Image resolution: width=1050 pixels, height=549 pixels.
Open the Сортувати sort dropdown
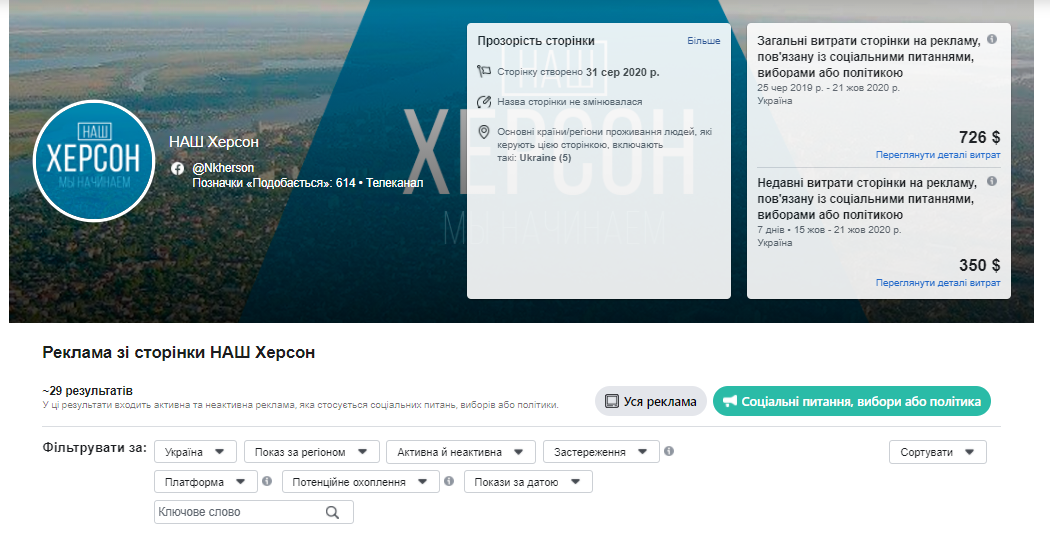(x=938, y=452)
